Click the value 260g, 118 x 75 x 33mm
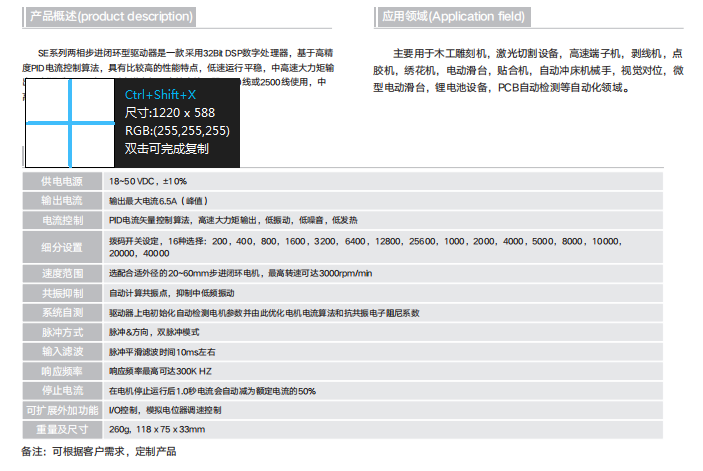 coord(157,429)
